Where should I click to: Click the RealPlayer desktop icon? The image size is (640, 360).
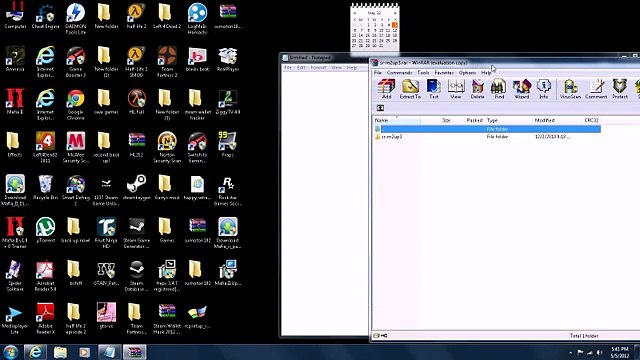point(228,59)
